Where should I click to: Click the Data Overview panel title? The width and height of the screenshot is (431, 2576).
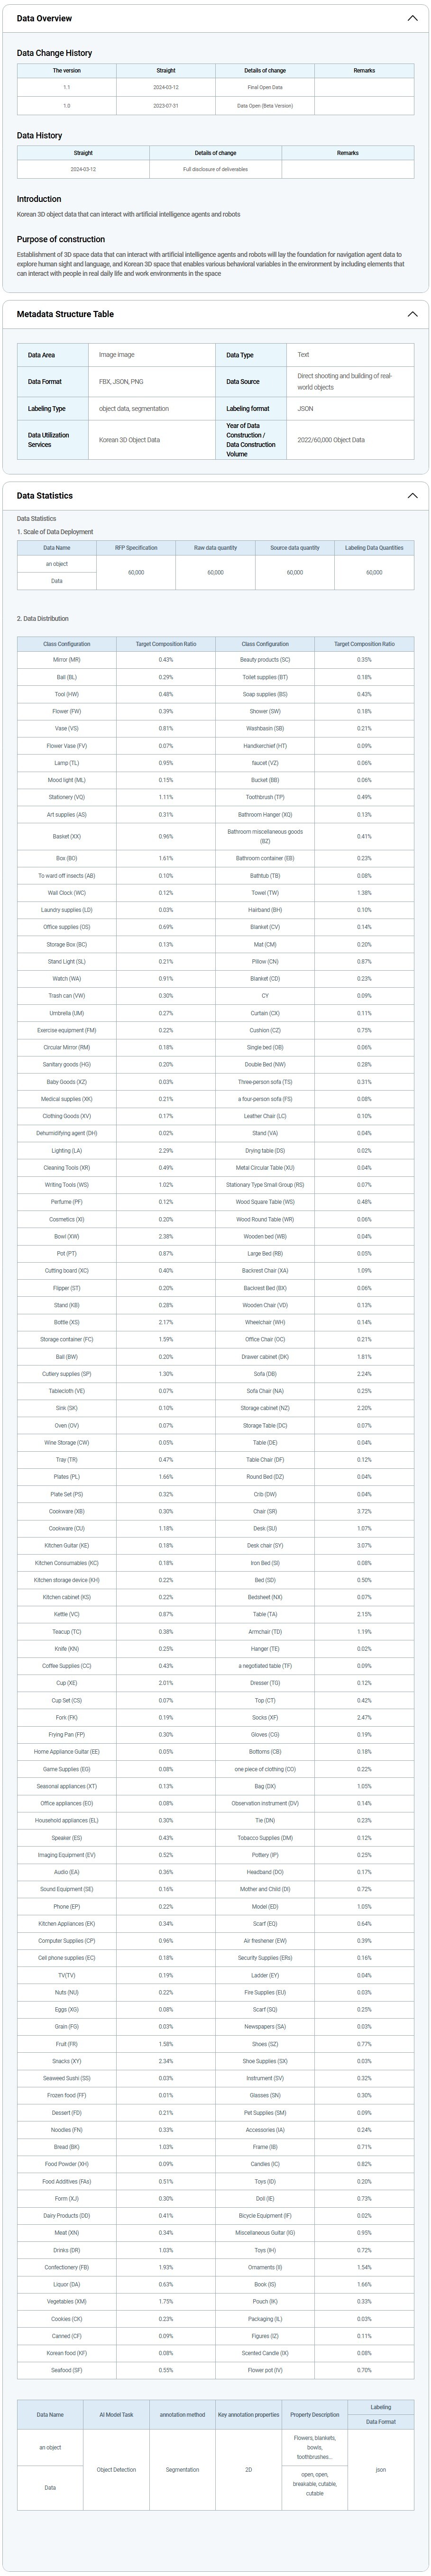pos(44,18)
